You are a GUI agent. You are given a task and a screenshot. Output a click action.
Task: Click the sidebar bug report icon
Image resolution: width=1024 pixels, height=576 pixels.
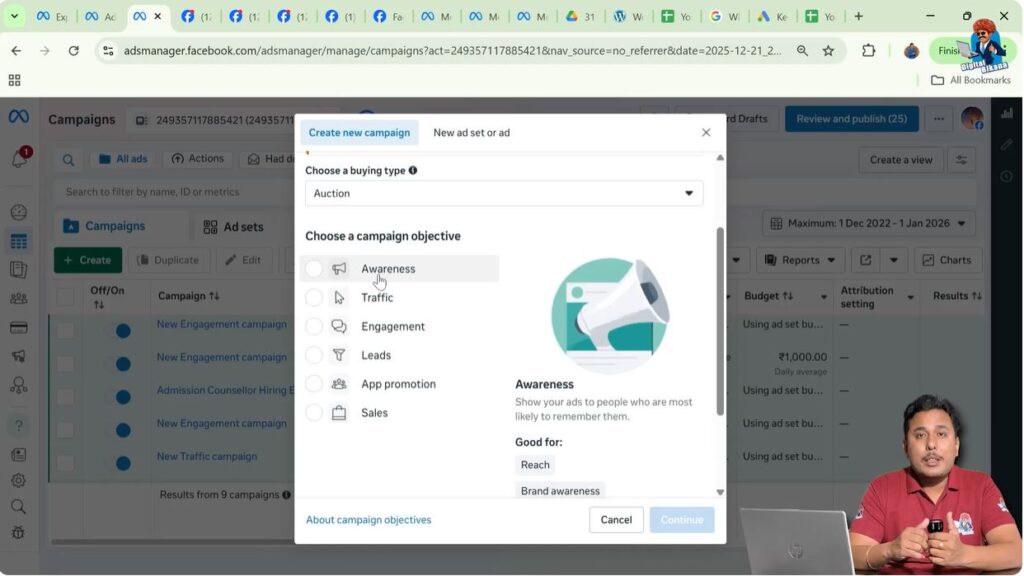click(x=18, y=533)
